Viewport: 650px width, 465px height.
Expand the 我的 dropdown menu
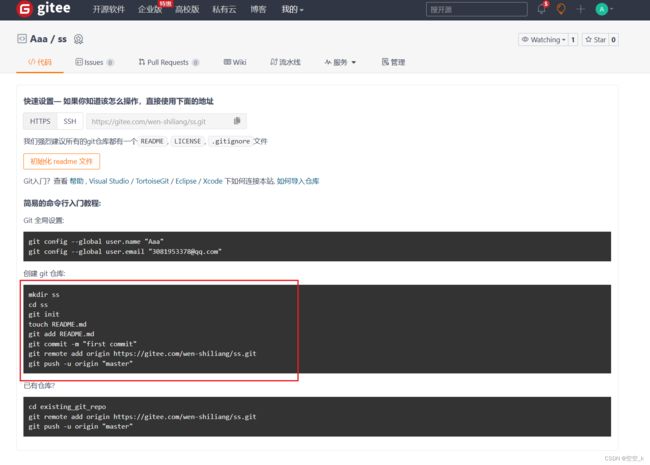point(292,9)
